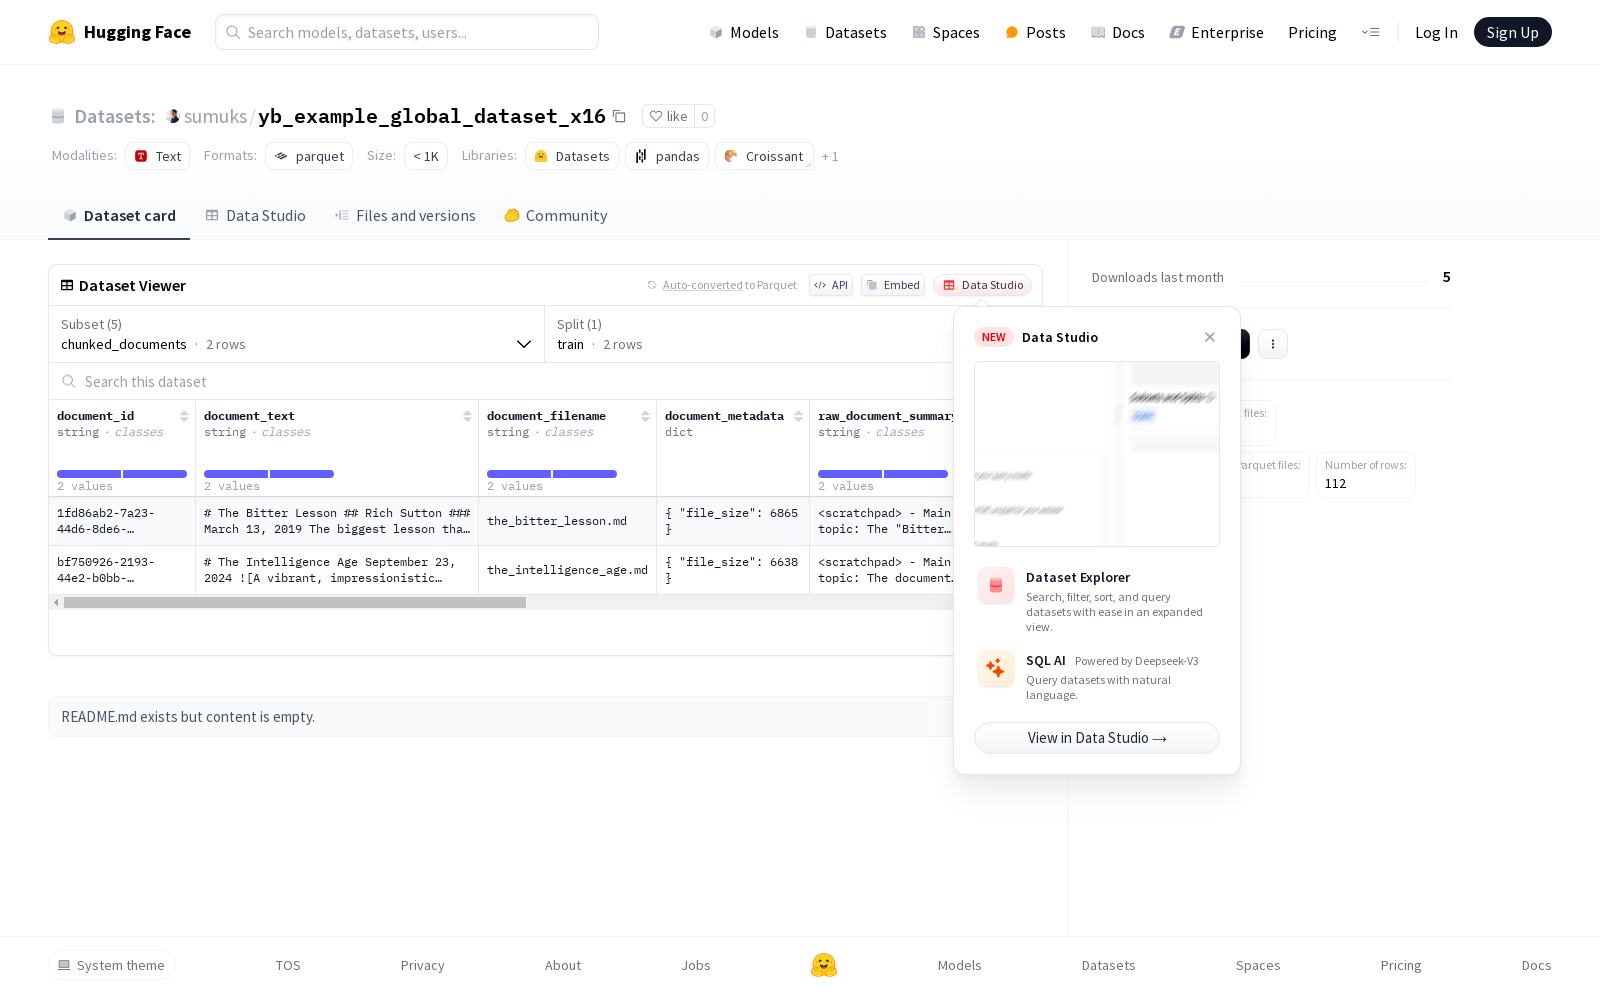1600x1000 pixels.
Task: Open the System theme selector
Action: (x=112, y=965)
